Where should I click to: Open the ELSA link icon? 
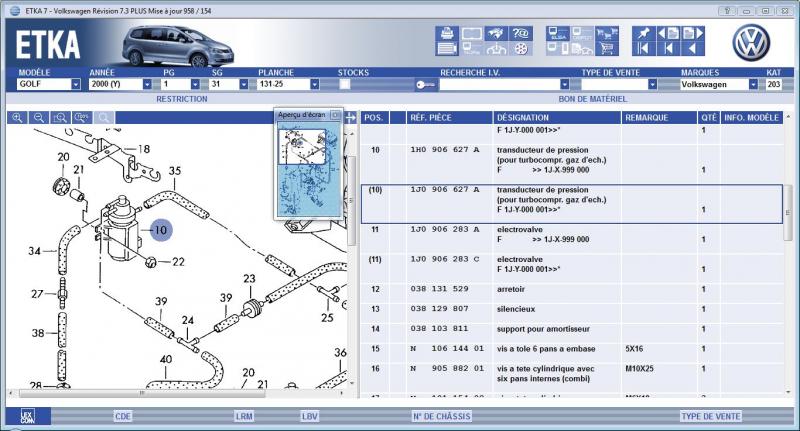click(x=557, y=34)
